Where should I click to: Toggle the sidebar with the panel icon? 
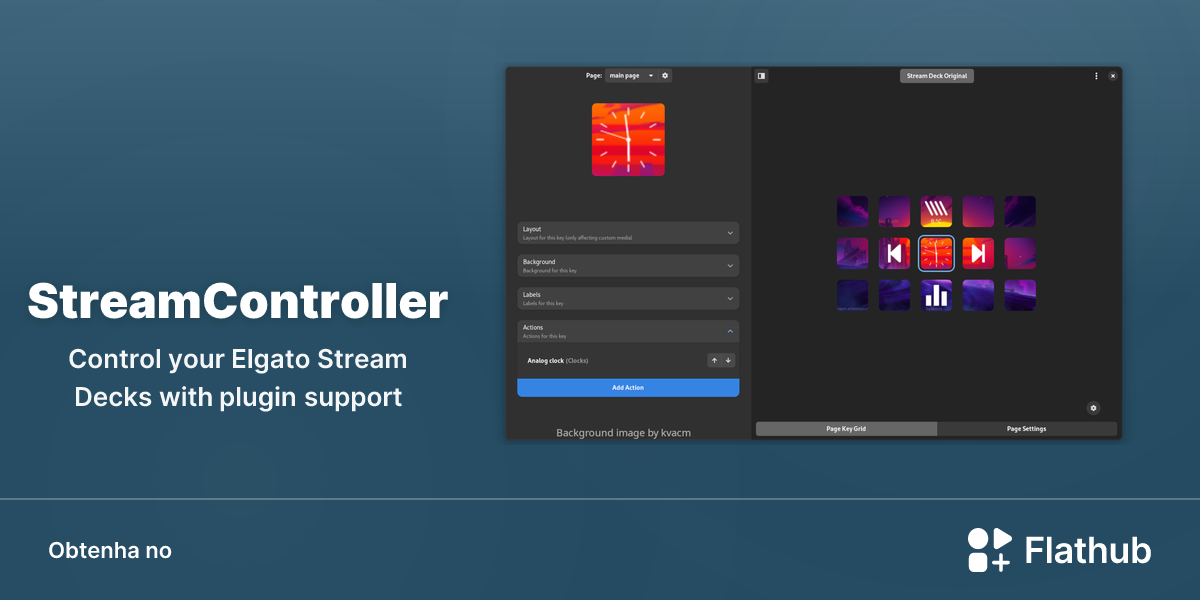(x=761, y=75)
